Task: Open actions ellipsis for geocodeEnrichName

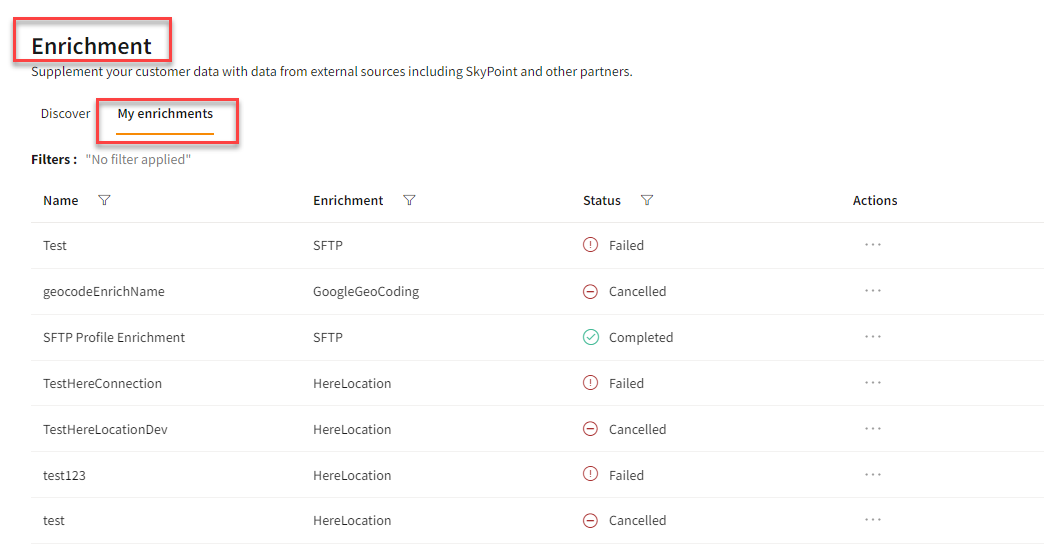Action: coord(873,291)
